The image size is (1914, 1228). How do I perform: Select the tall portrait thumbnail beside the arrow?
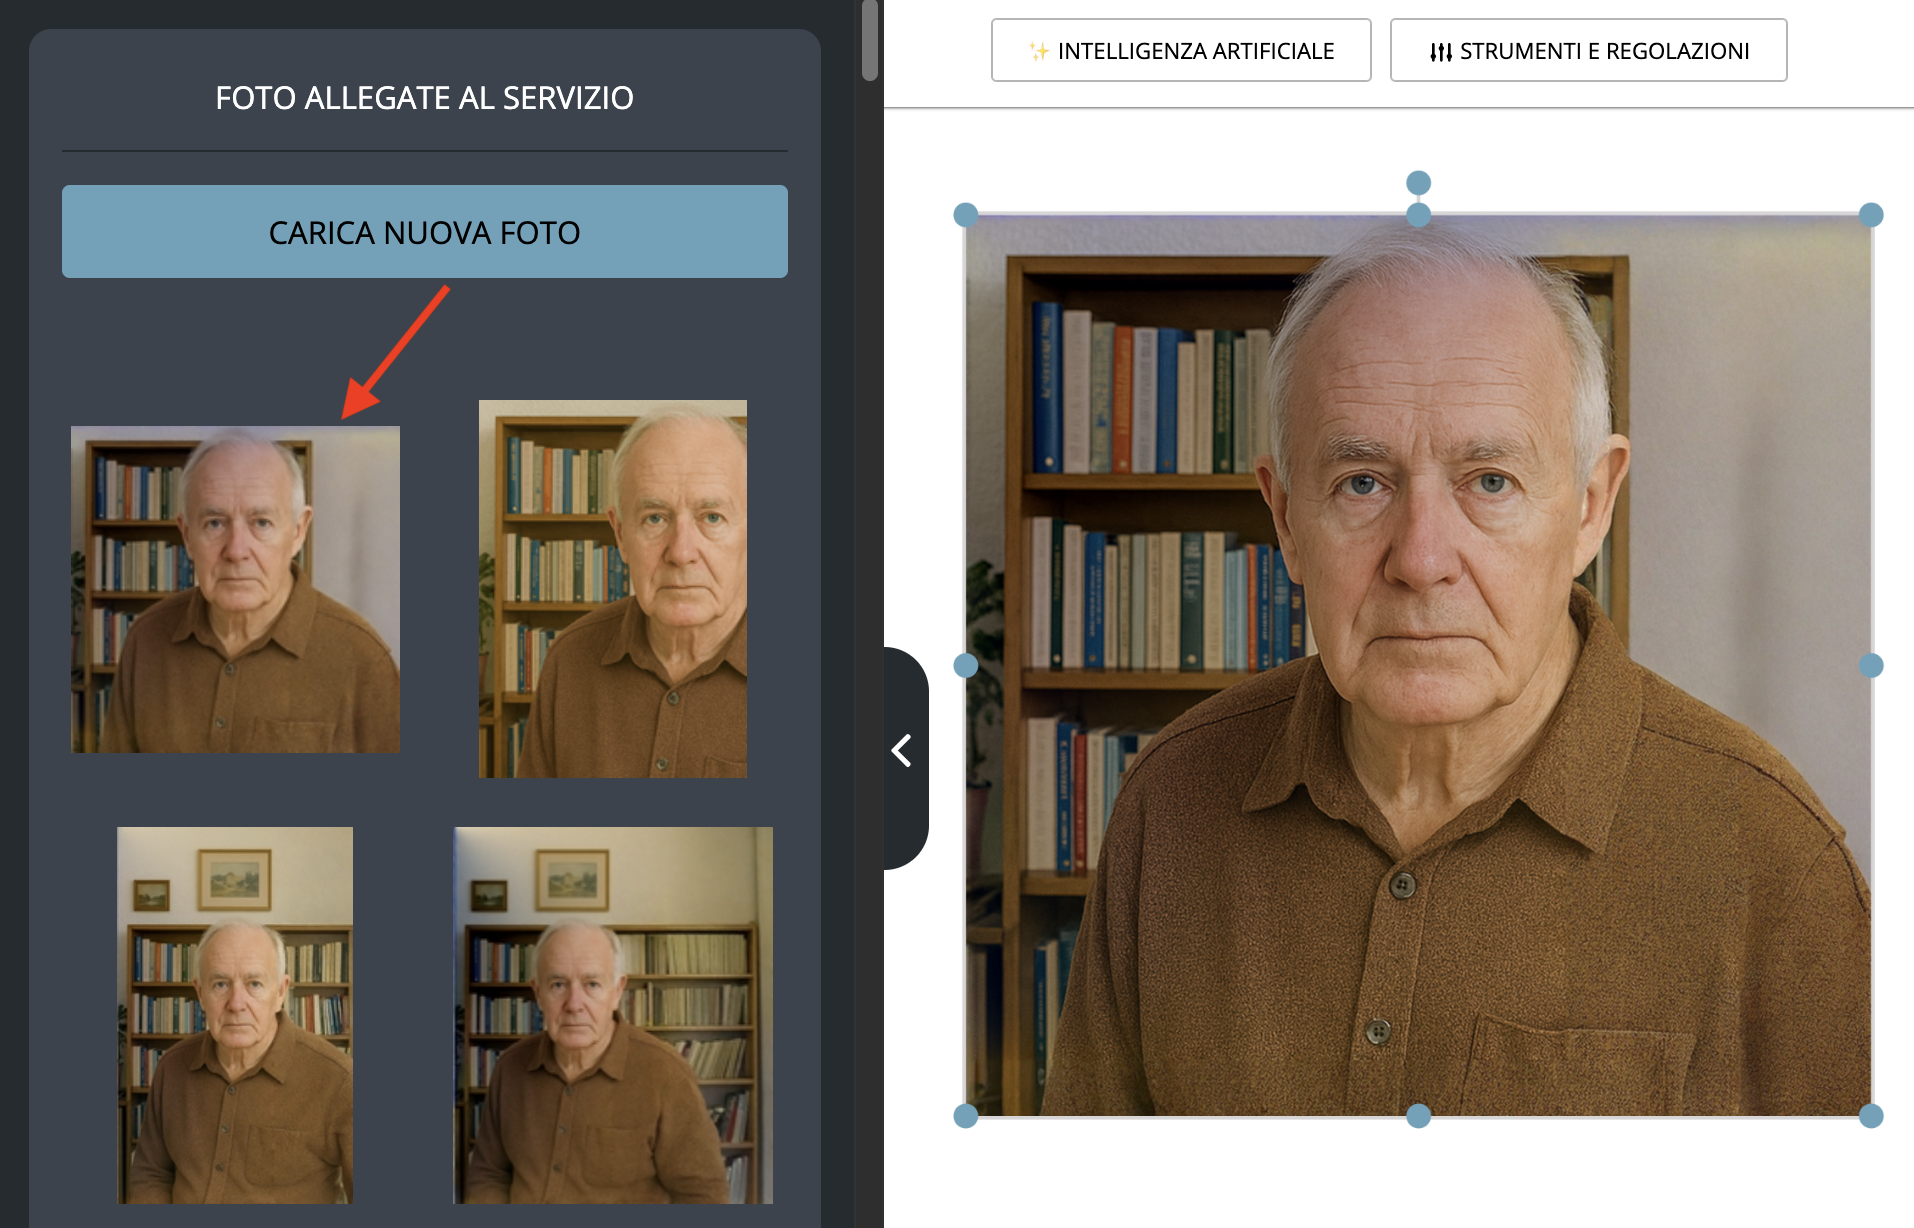(611, 589)
